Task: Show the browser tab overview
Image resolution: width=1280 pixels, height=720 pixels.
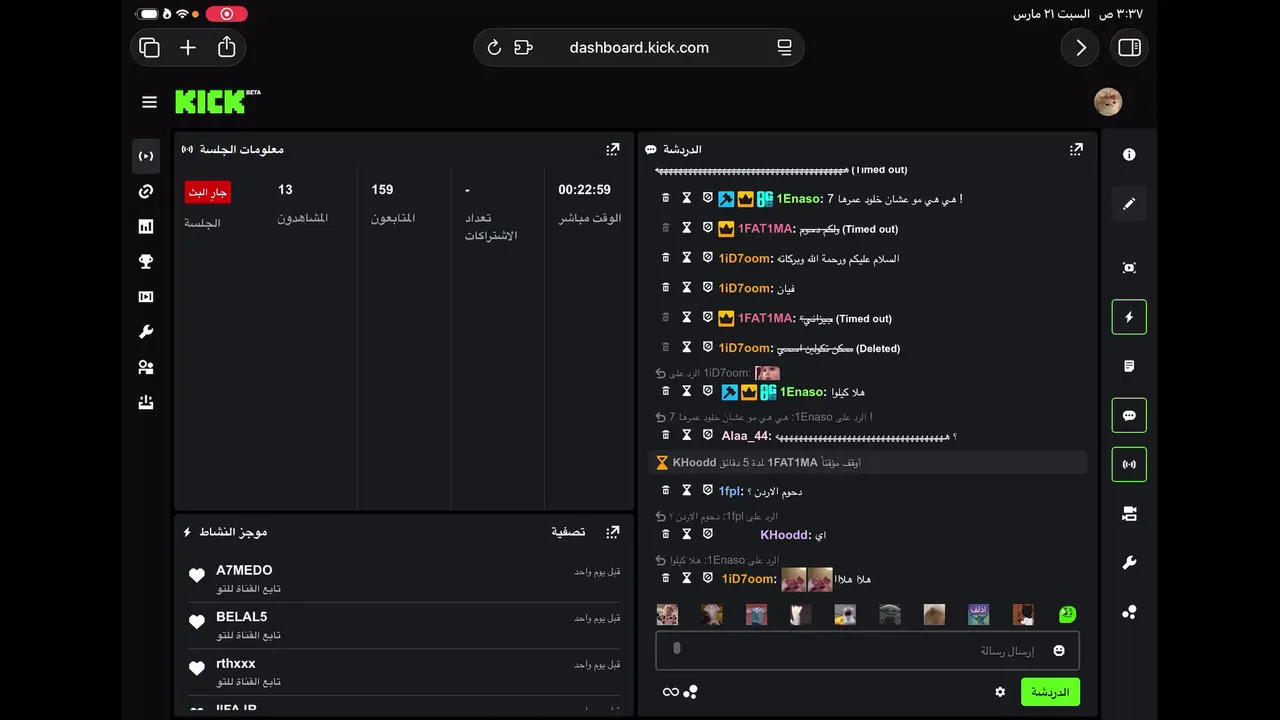Action: [x=150, y=47]
